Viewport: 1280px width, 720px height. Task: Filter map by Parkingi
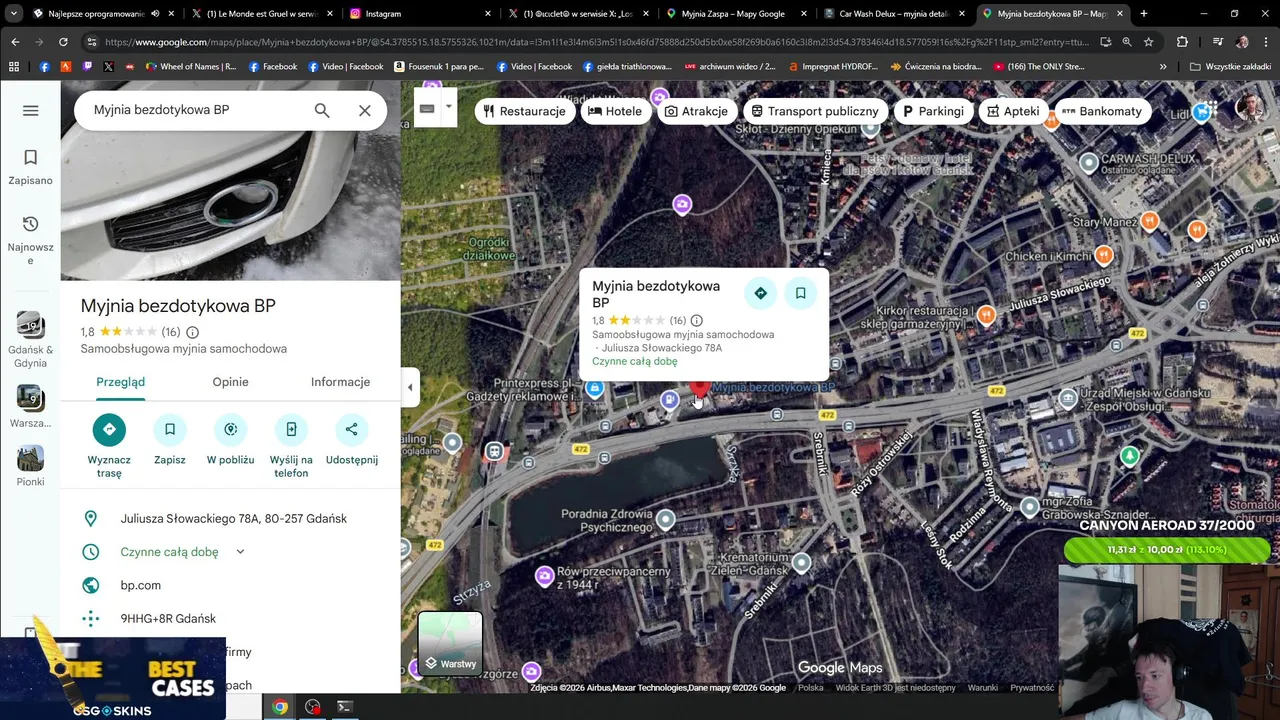[933, 111]
